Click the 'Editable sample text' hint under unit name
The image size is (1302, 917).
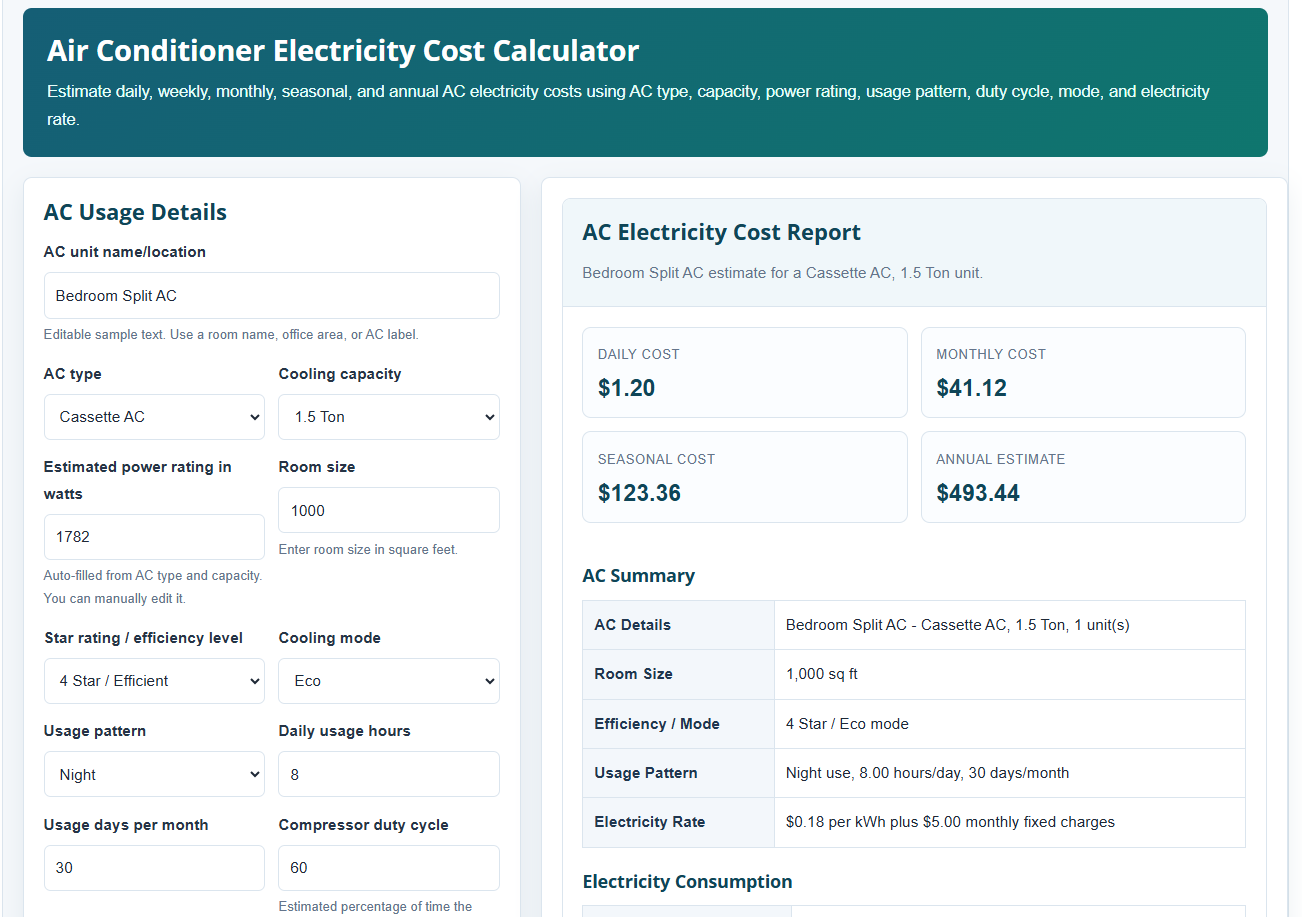231,335
